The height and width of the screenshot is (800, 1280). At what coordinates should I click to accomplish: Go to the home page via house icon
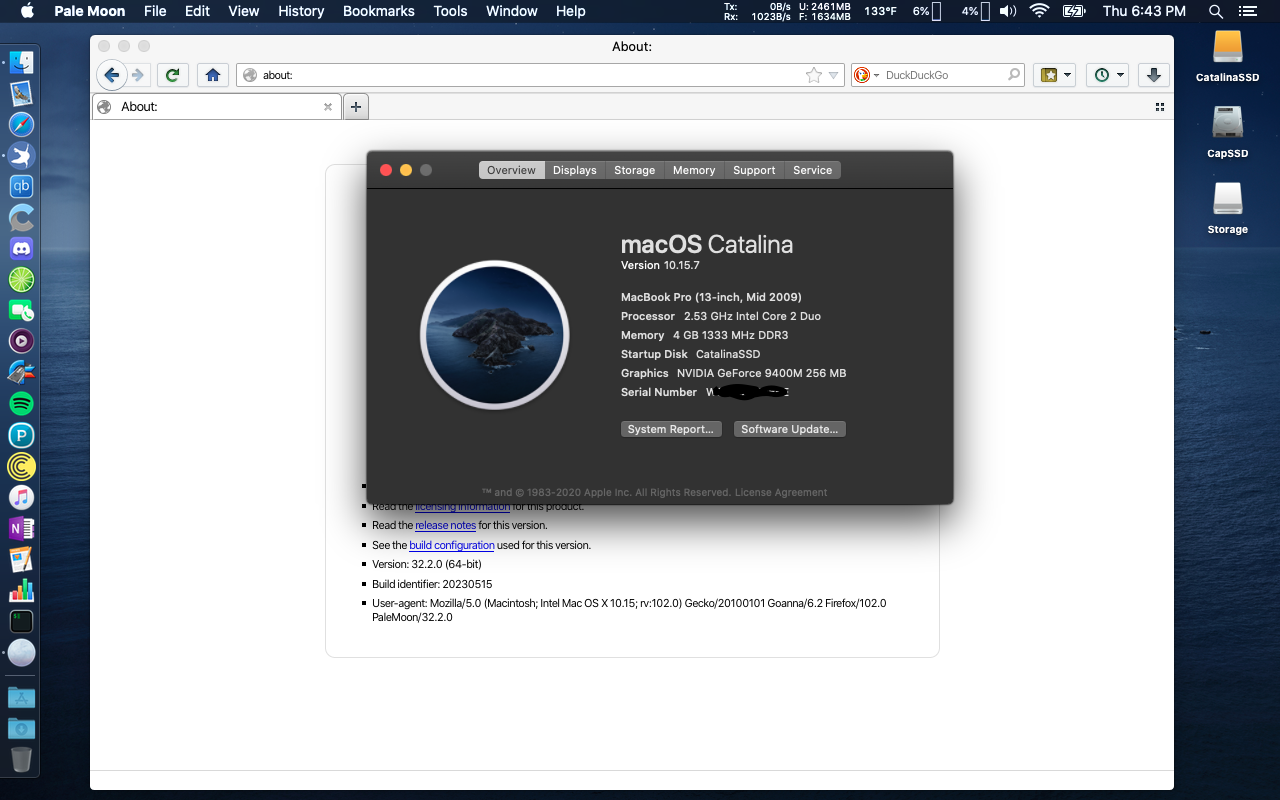point(212,75)
